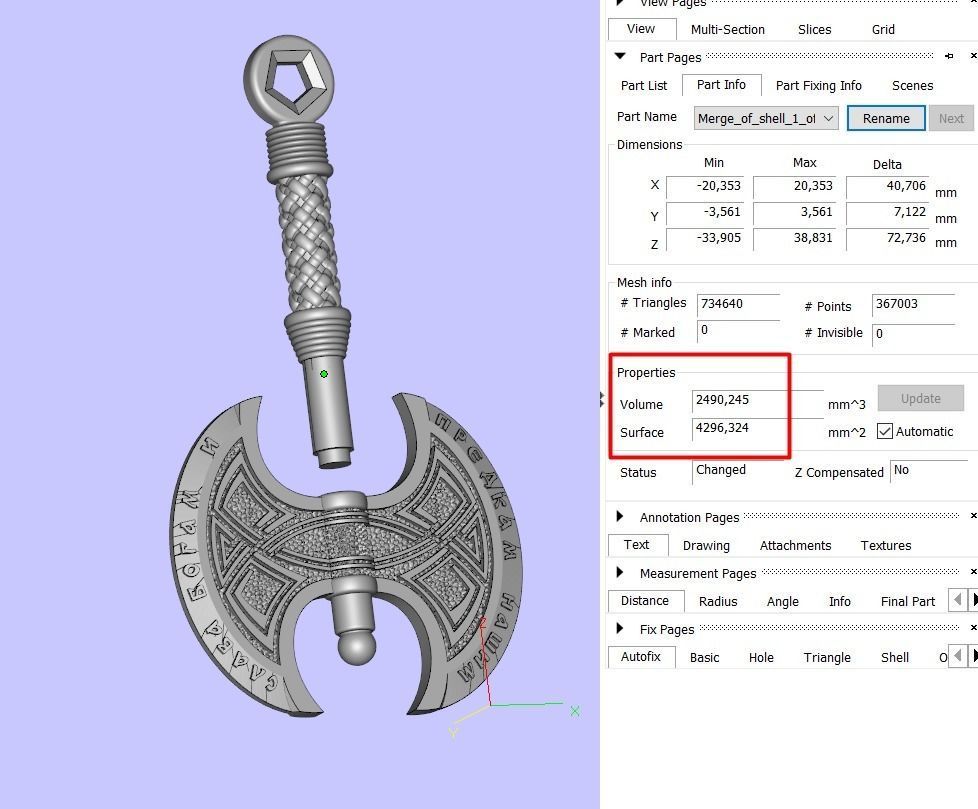978x809 pixels.
Task: Select the Distance measurement tab
Action: coord(645,601)
